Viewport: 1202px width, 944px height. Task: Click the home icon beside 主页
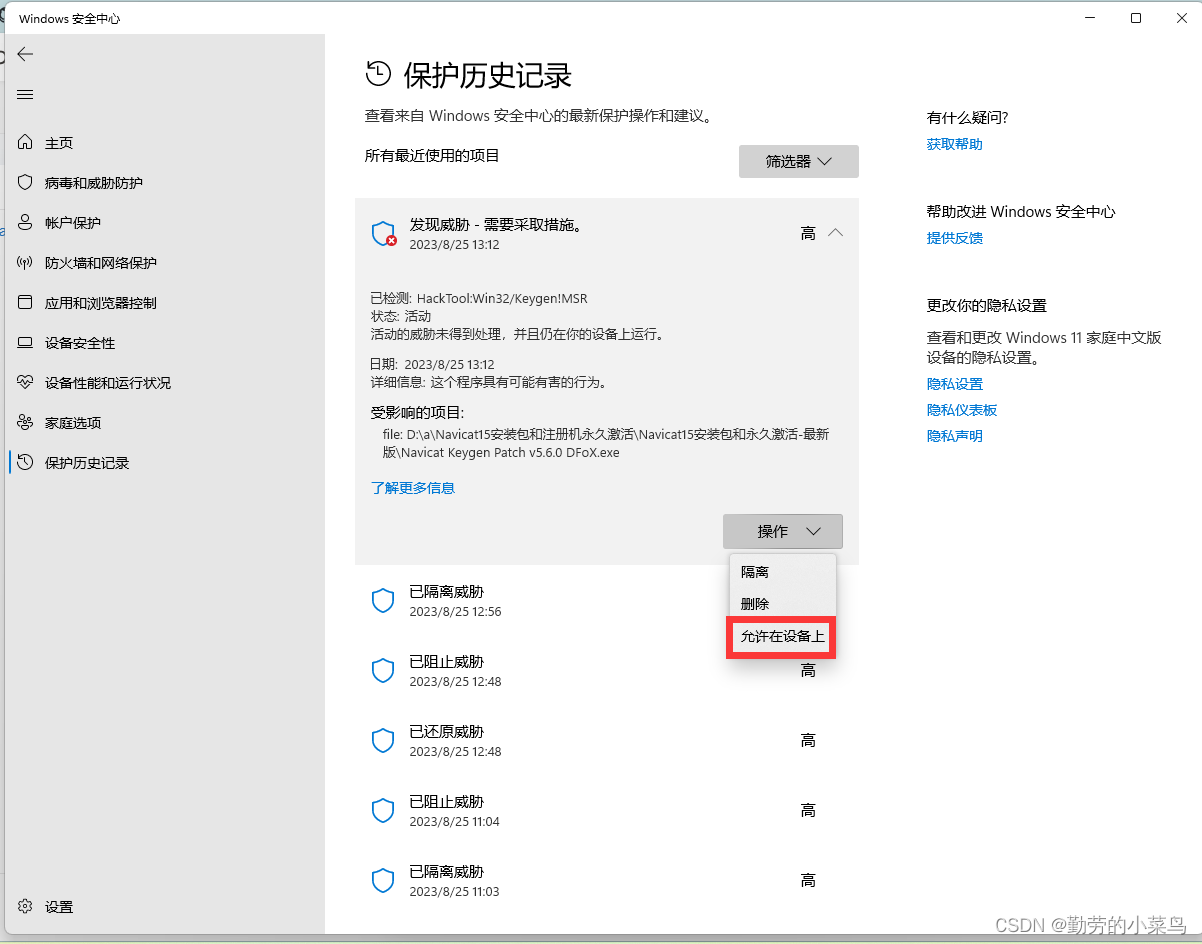point(26,143)
